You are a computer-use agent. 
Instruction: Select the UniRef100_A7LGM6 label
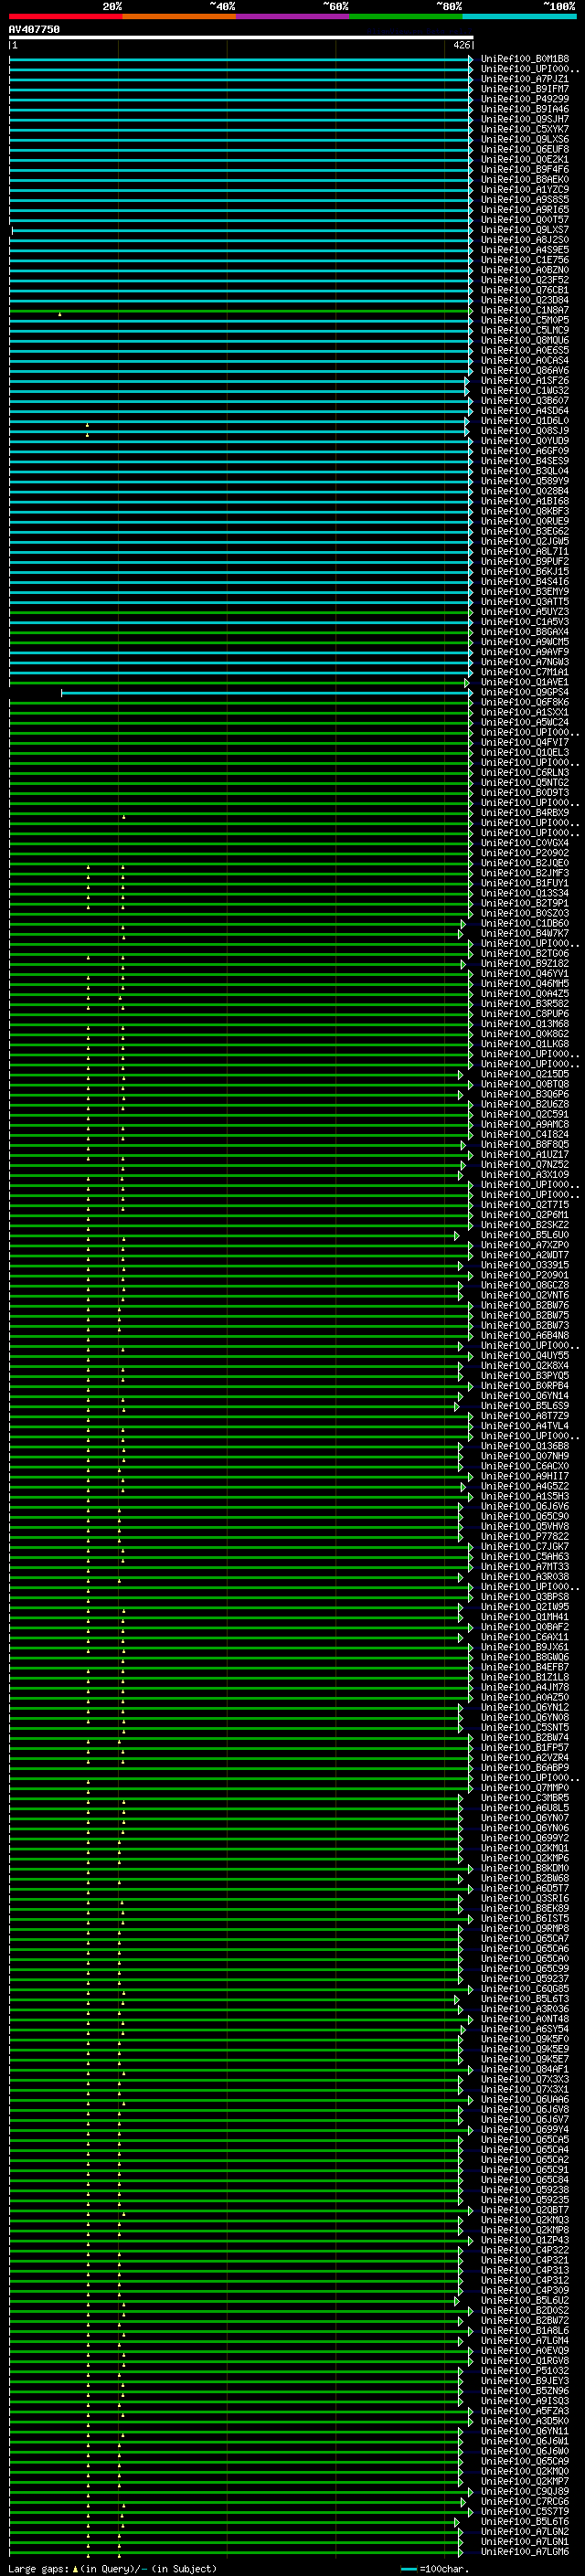tap(525, 2553)
